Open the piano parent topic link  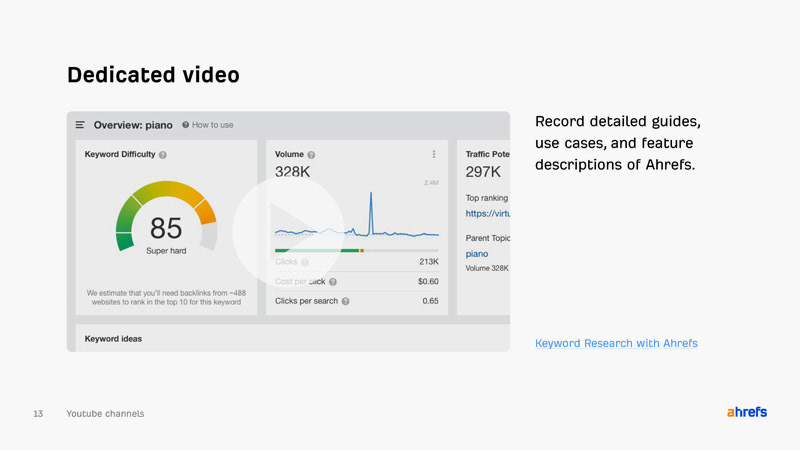click(x=477, y=254)
